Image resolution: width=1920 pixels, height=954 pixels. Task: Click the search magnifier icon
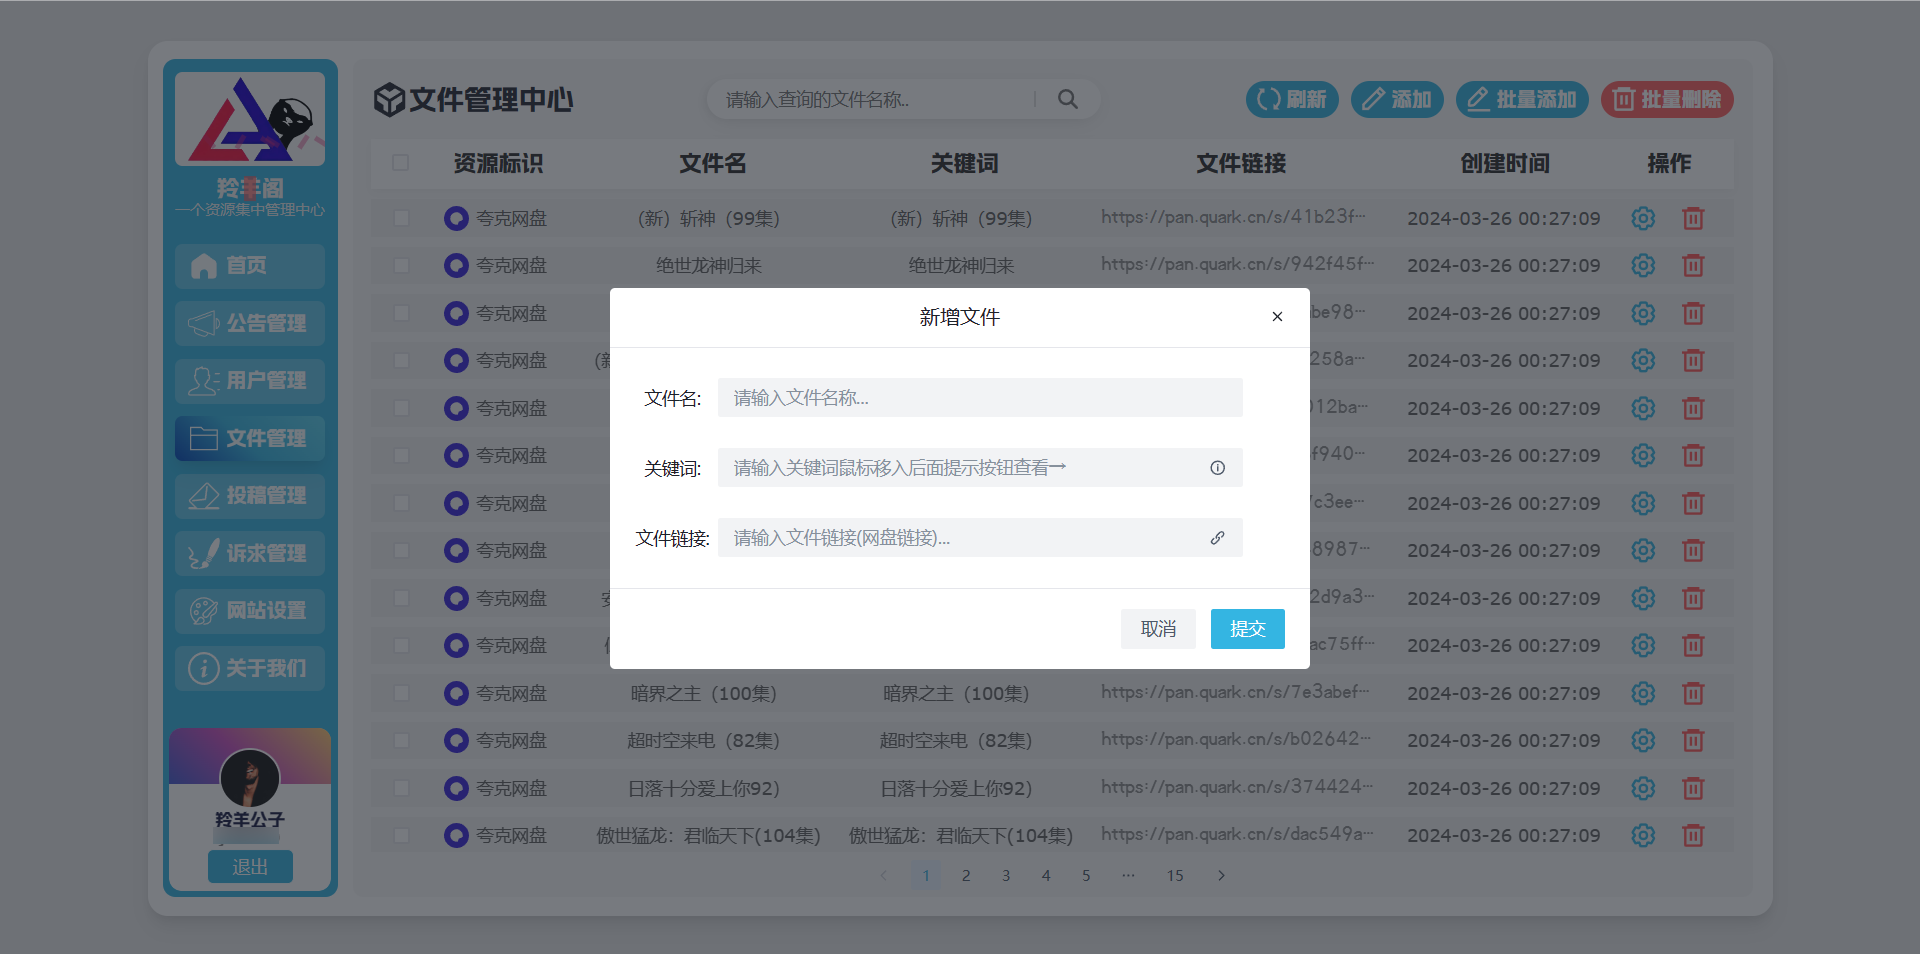(1067, 99)
